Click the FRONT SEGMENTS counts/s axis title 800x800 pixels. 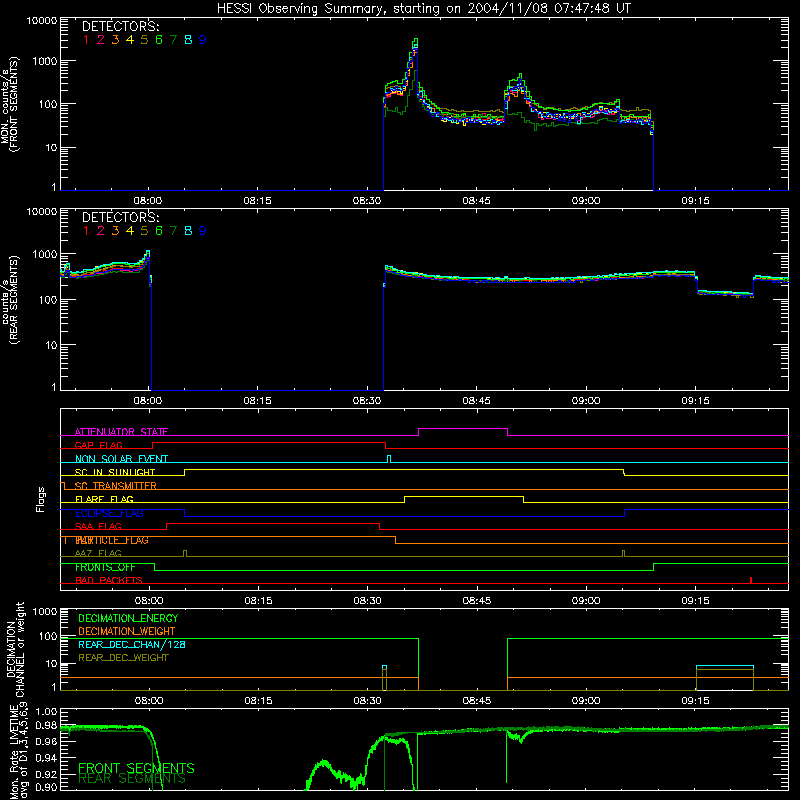tap(10, 104)
